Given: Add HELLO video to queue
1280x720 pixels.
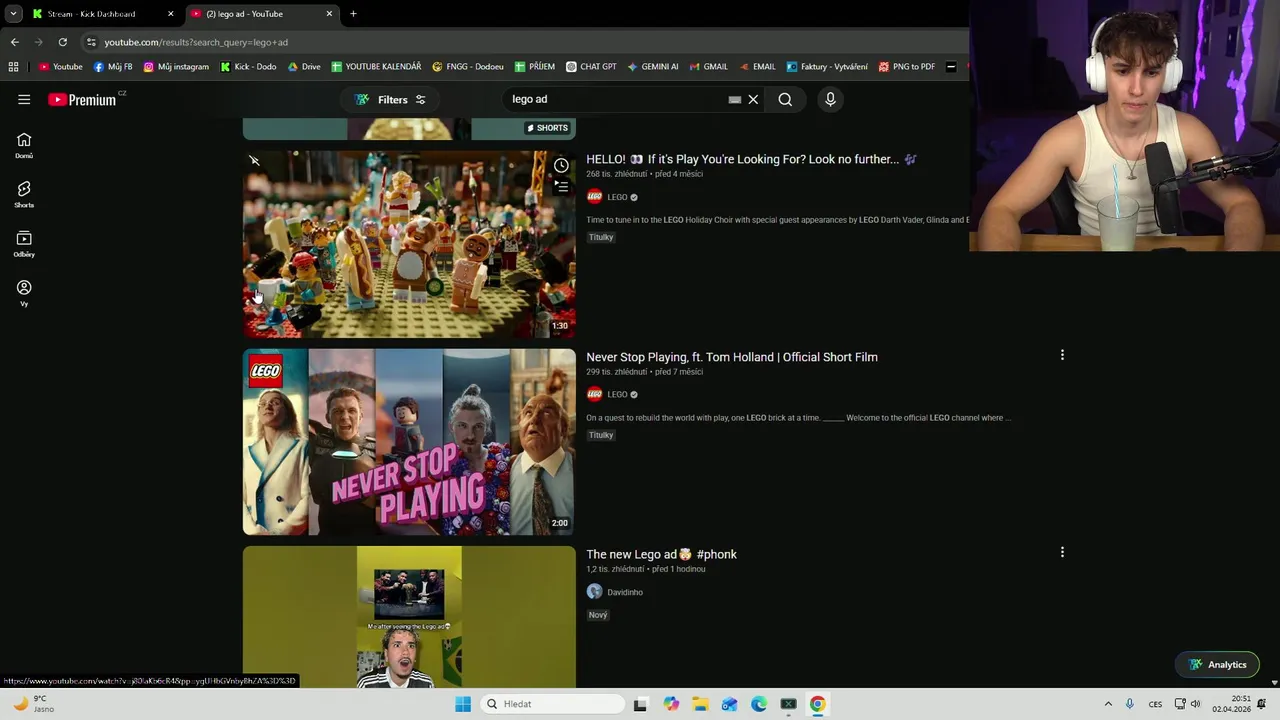Looking at the screenshot, I should point(561,186).
